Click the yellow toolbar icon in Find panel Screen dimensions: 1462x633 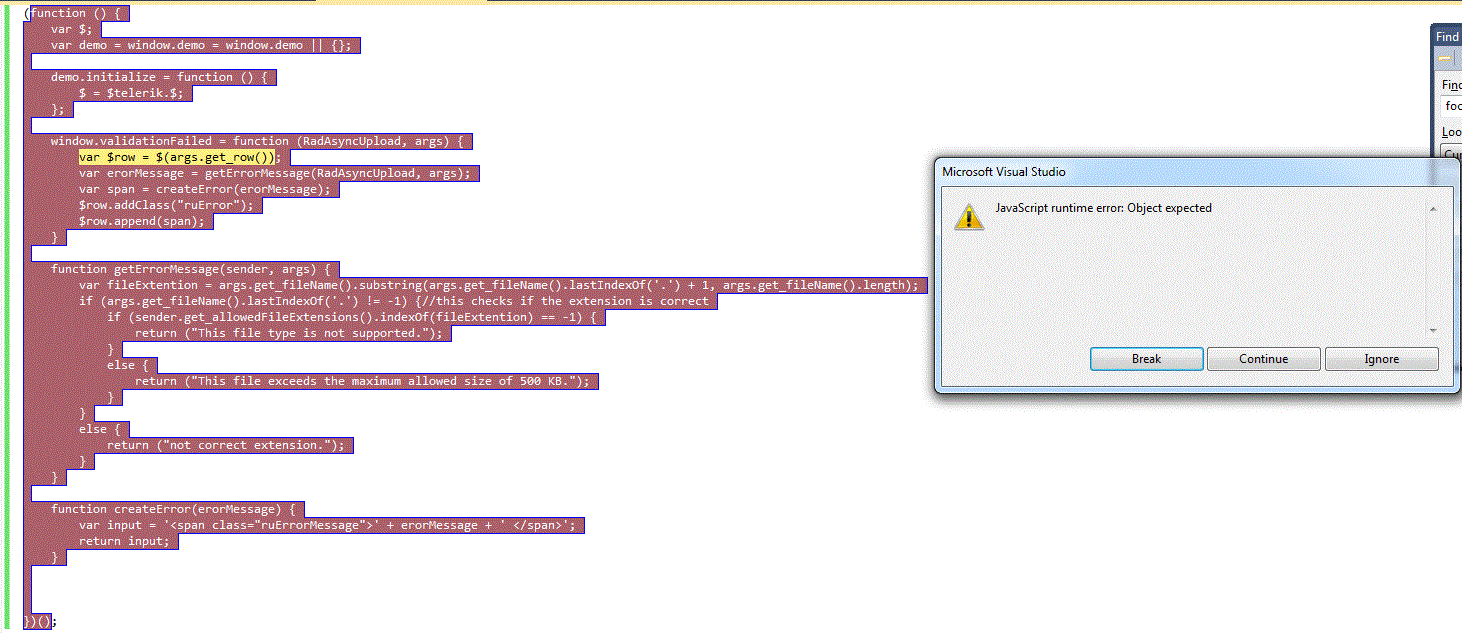1445,59
